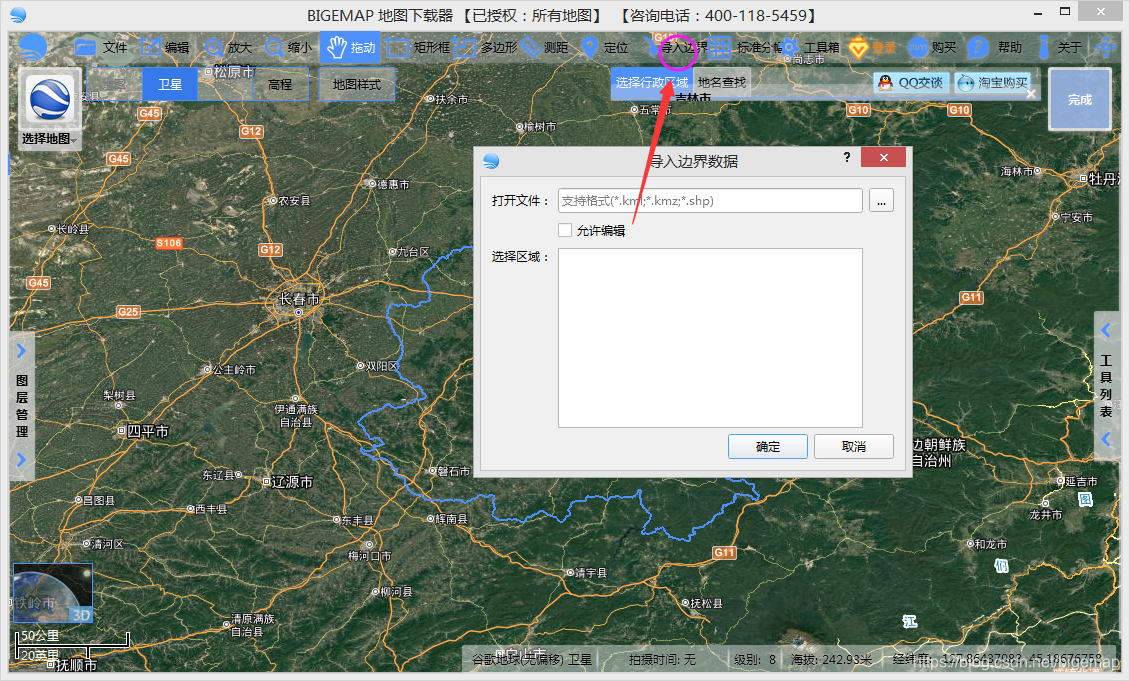Click the 缩小 zoom-out tool
This screenshot has width=1130, height=681.
tap(288, 48)
